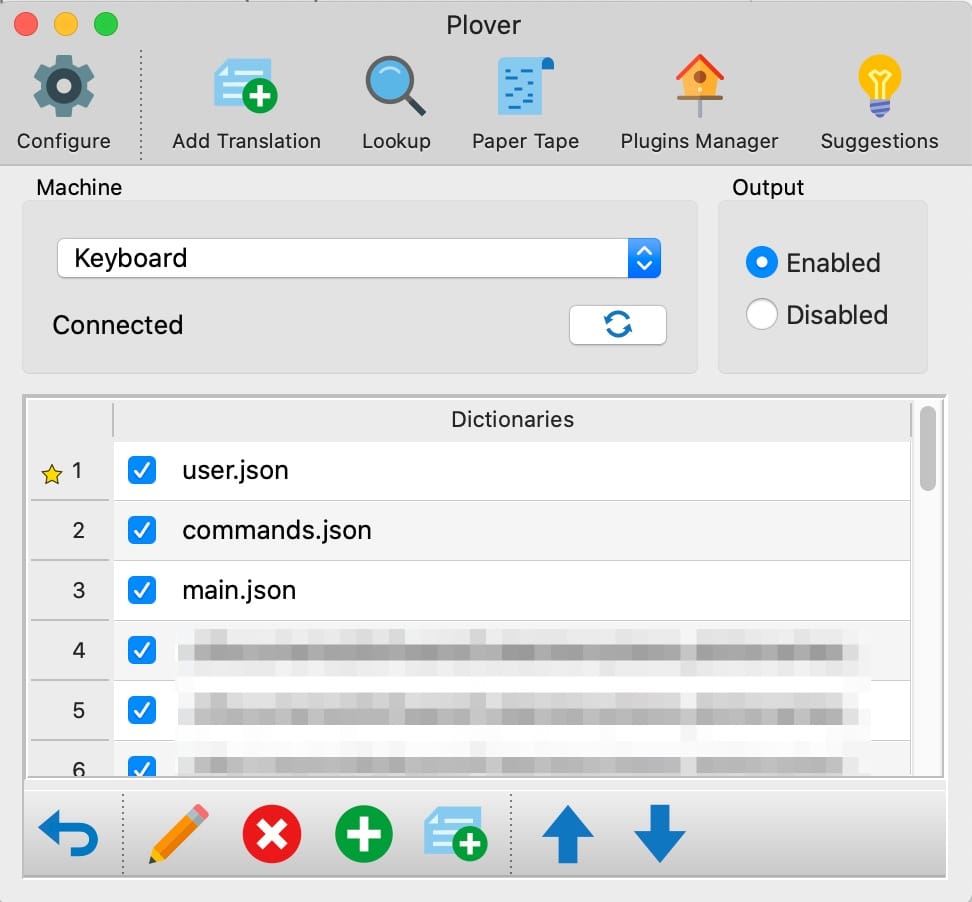
Task: Open the Configure gear icon
Action: coord(64,87)
